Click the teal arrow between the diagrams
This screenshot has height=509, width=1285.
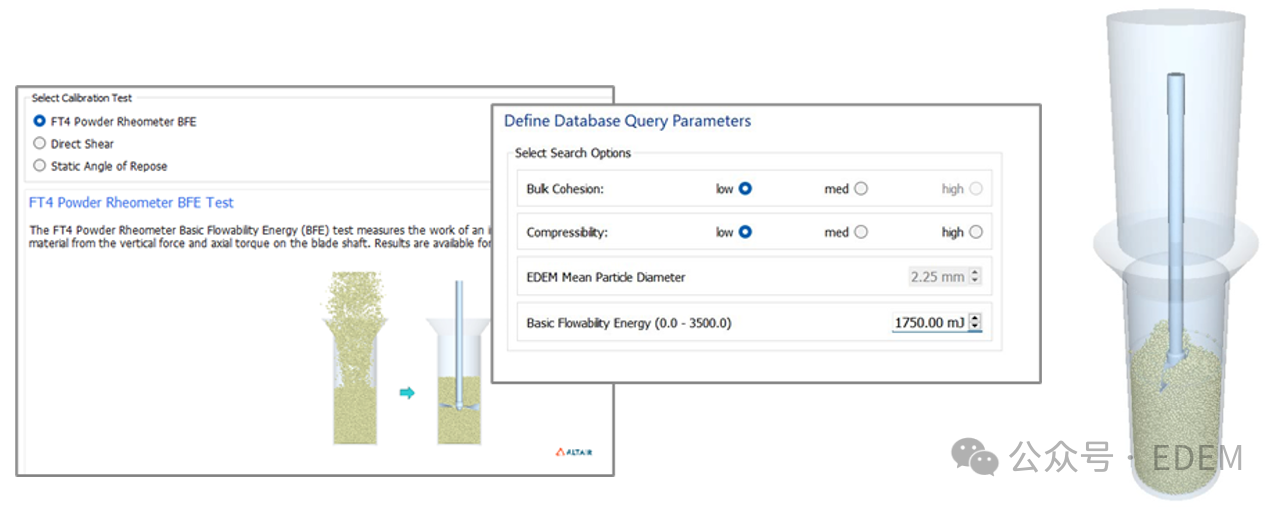pos(407,393)
